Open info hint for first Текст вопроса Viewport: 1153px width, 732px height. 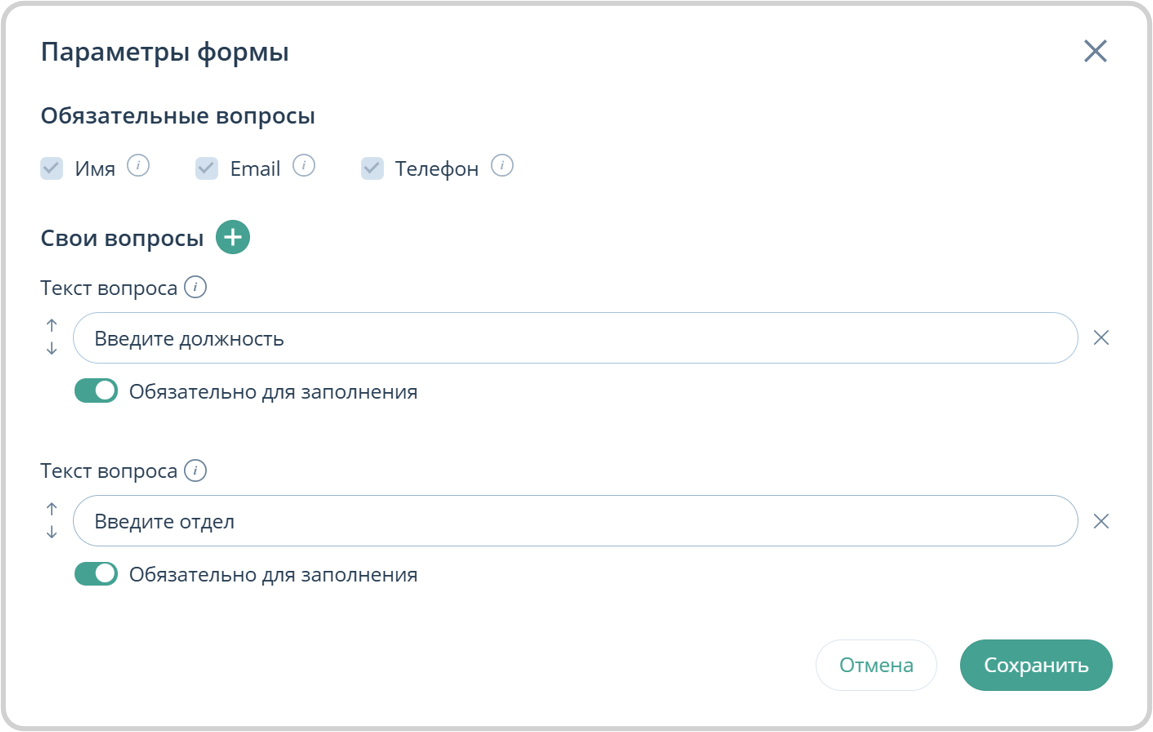click(197, 287)
